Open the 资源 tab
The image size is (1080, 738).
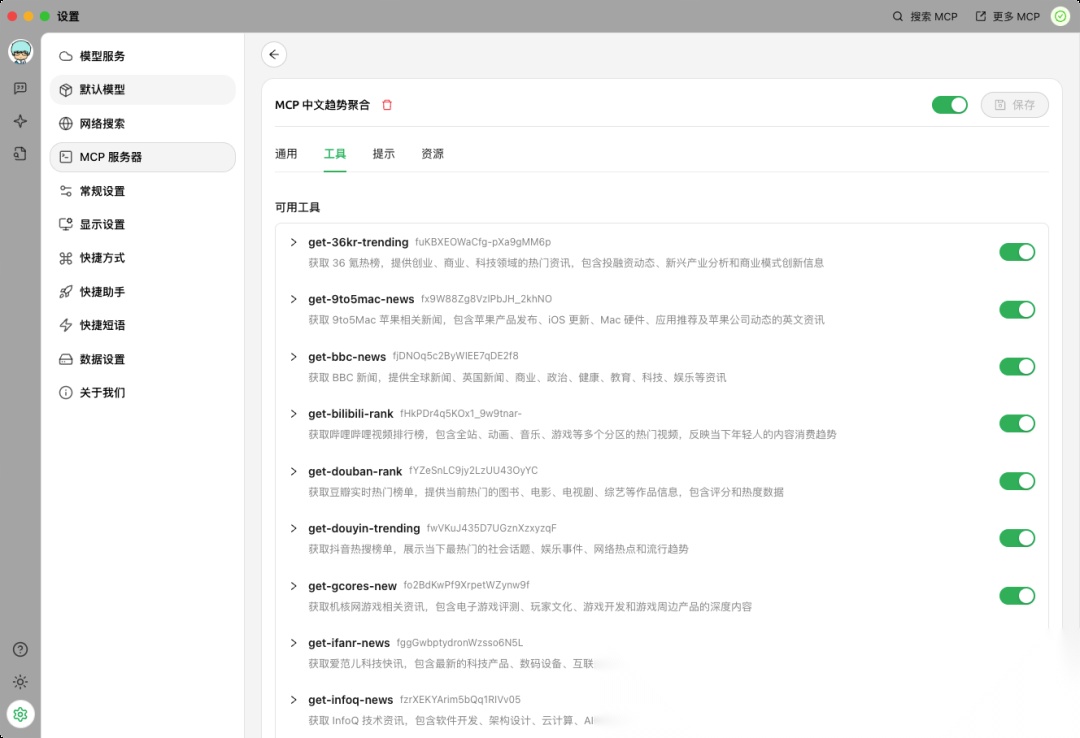(x=433, y=154)
